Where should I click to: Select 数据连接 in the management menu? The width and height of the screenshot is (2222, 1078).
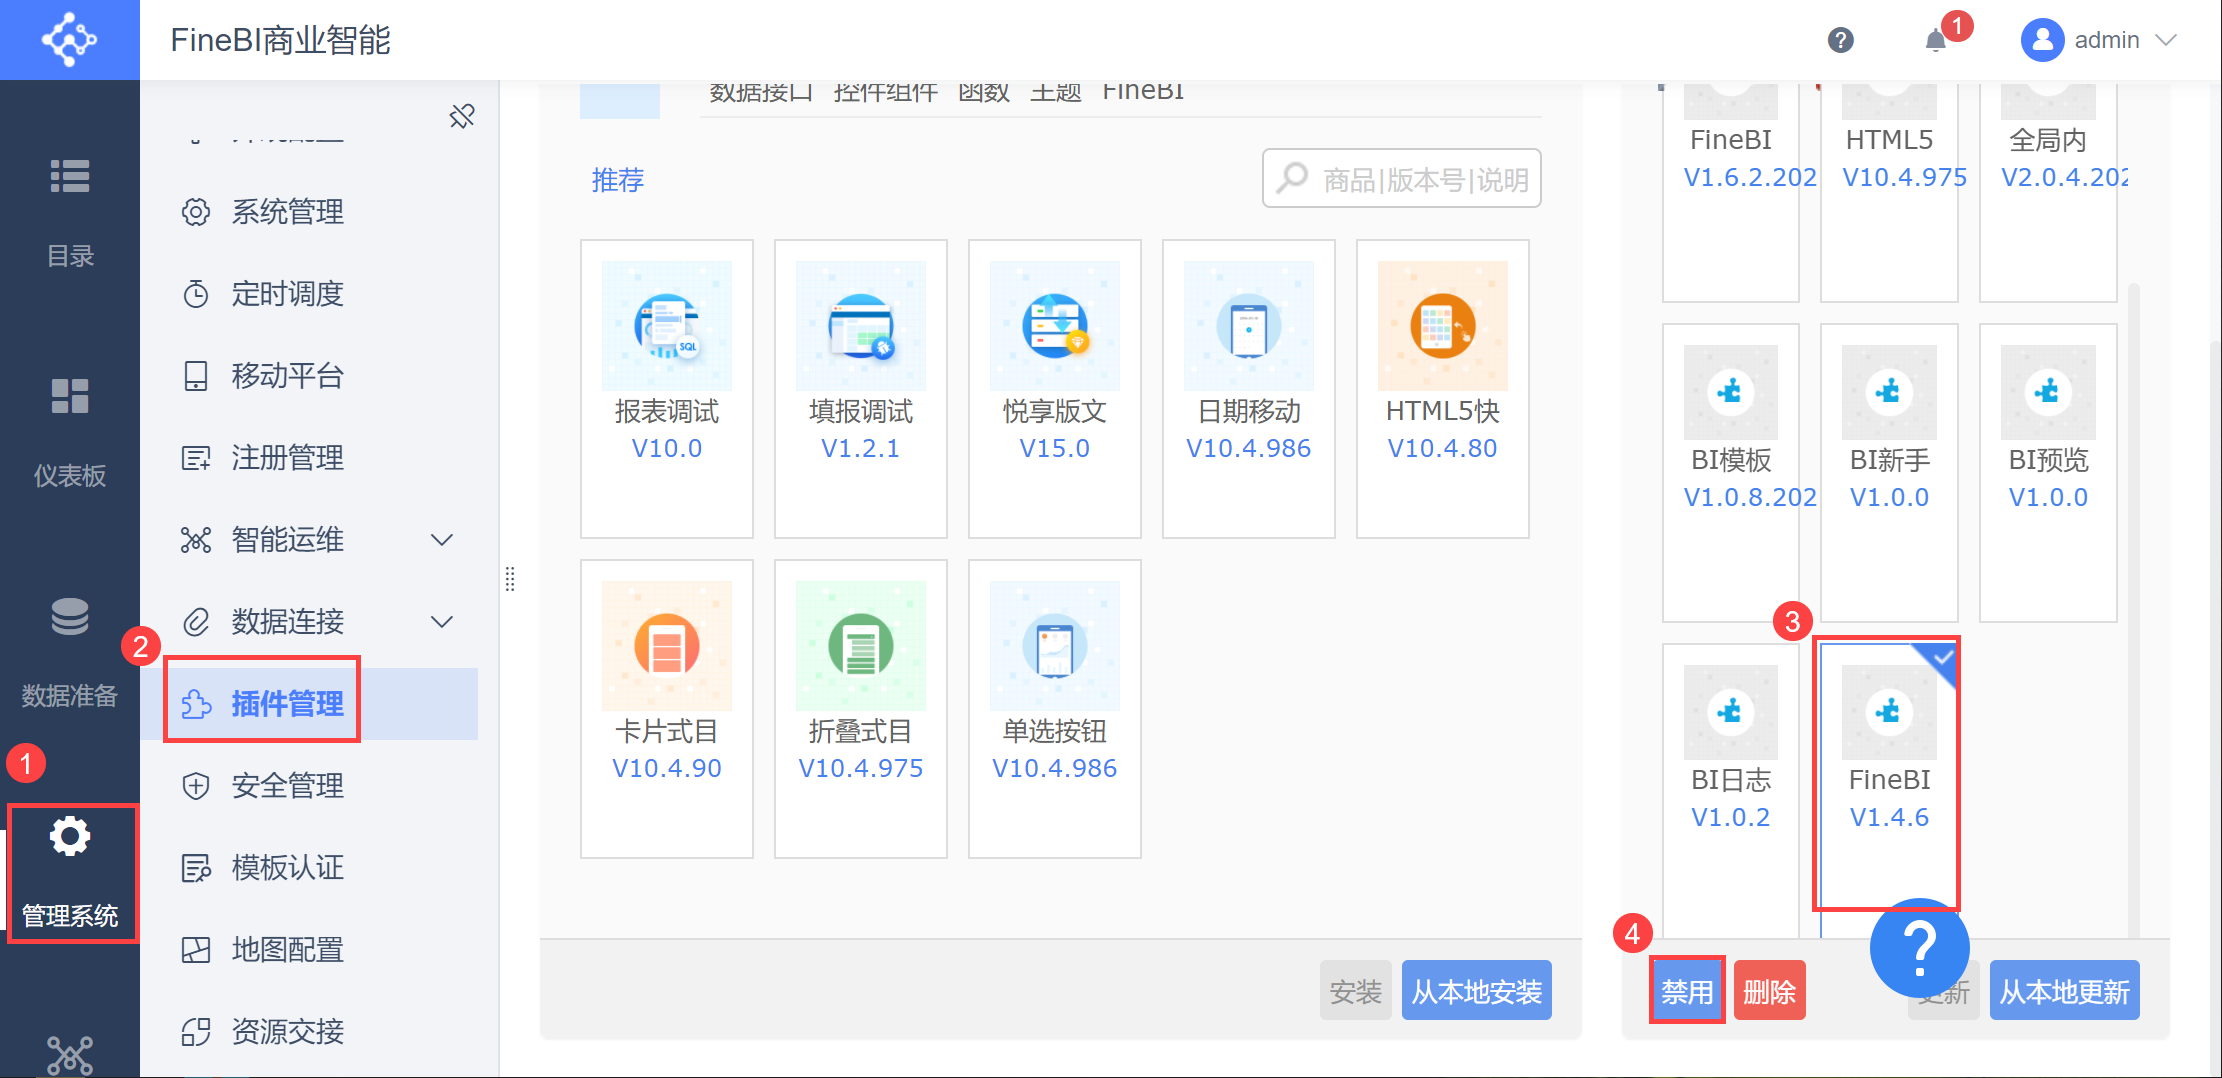288,622
